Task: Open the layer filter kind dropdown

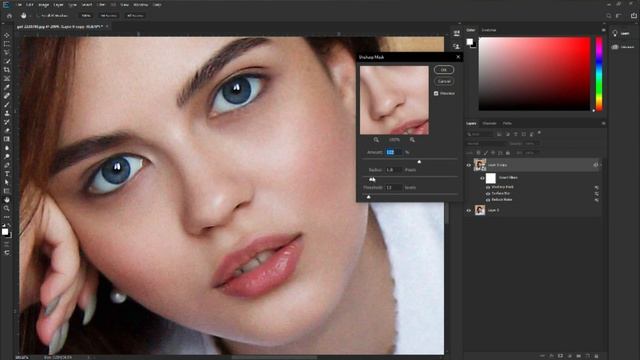Action: pyautogui.click(x=481, y=134)
